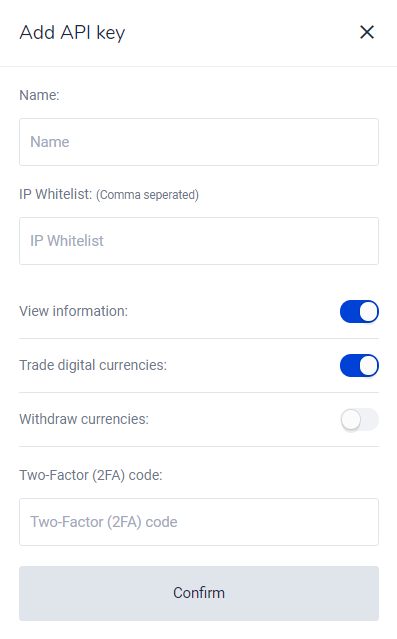Screen dimensions: 397x639
Task: Close the Add API key dialog
Action: coord(367,32)
